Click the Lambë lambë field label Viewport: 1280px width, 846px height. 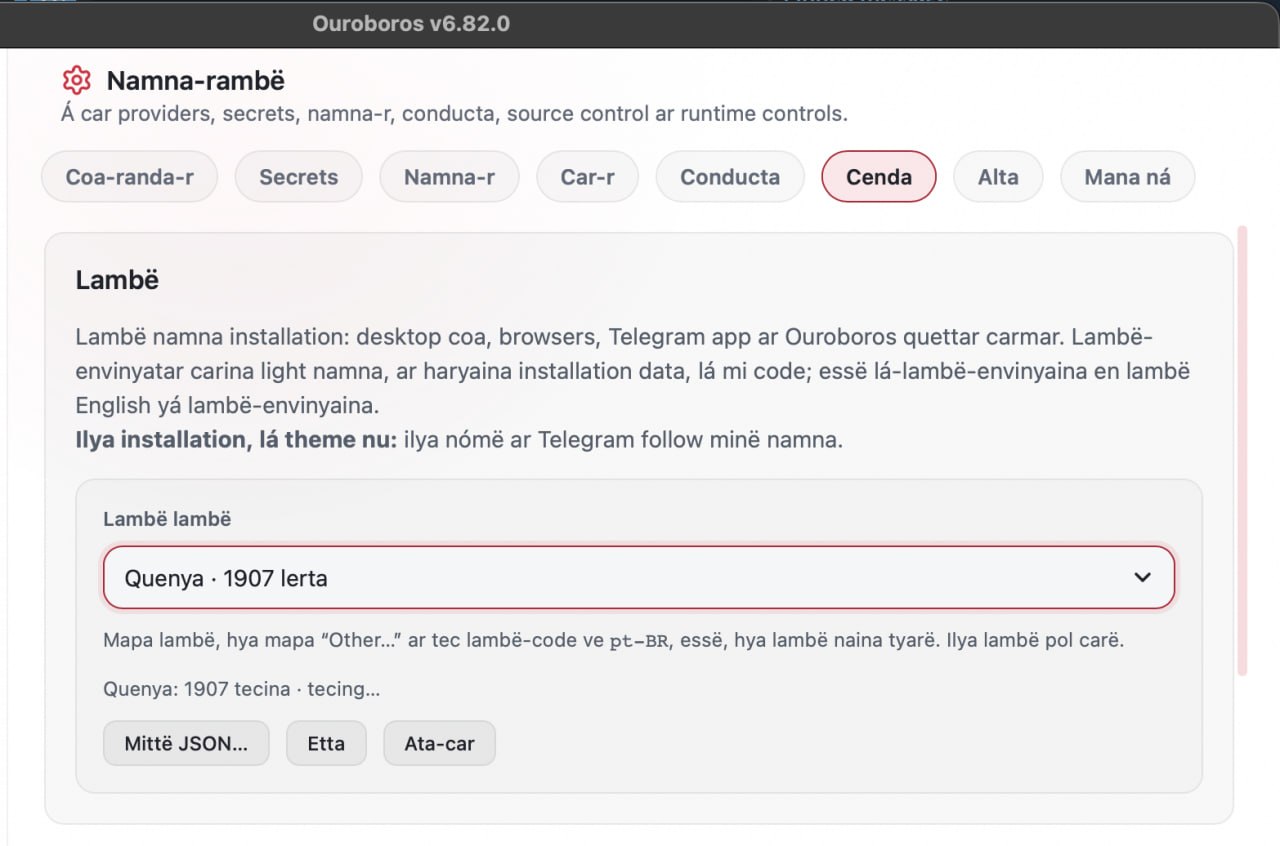coord(167,519)
